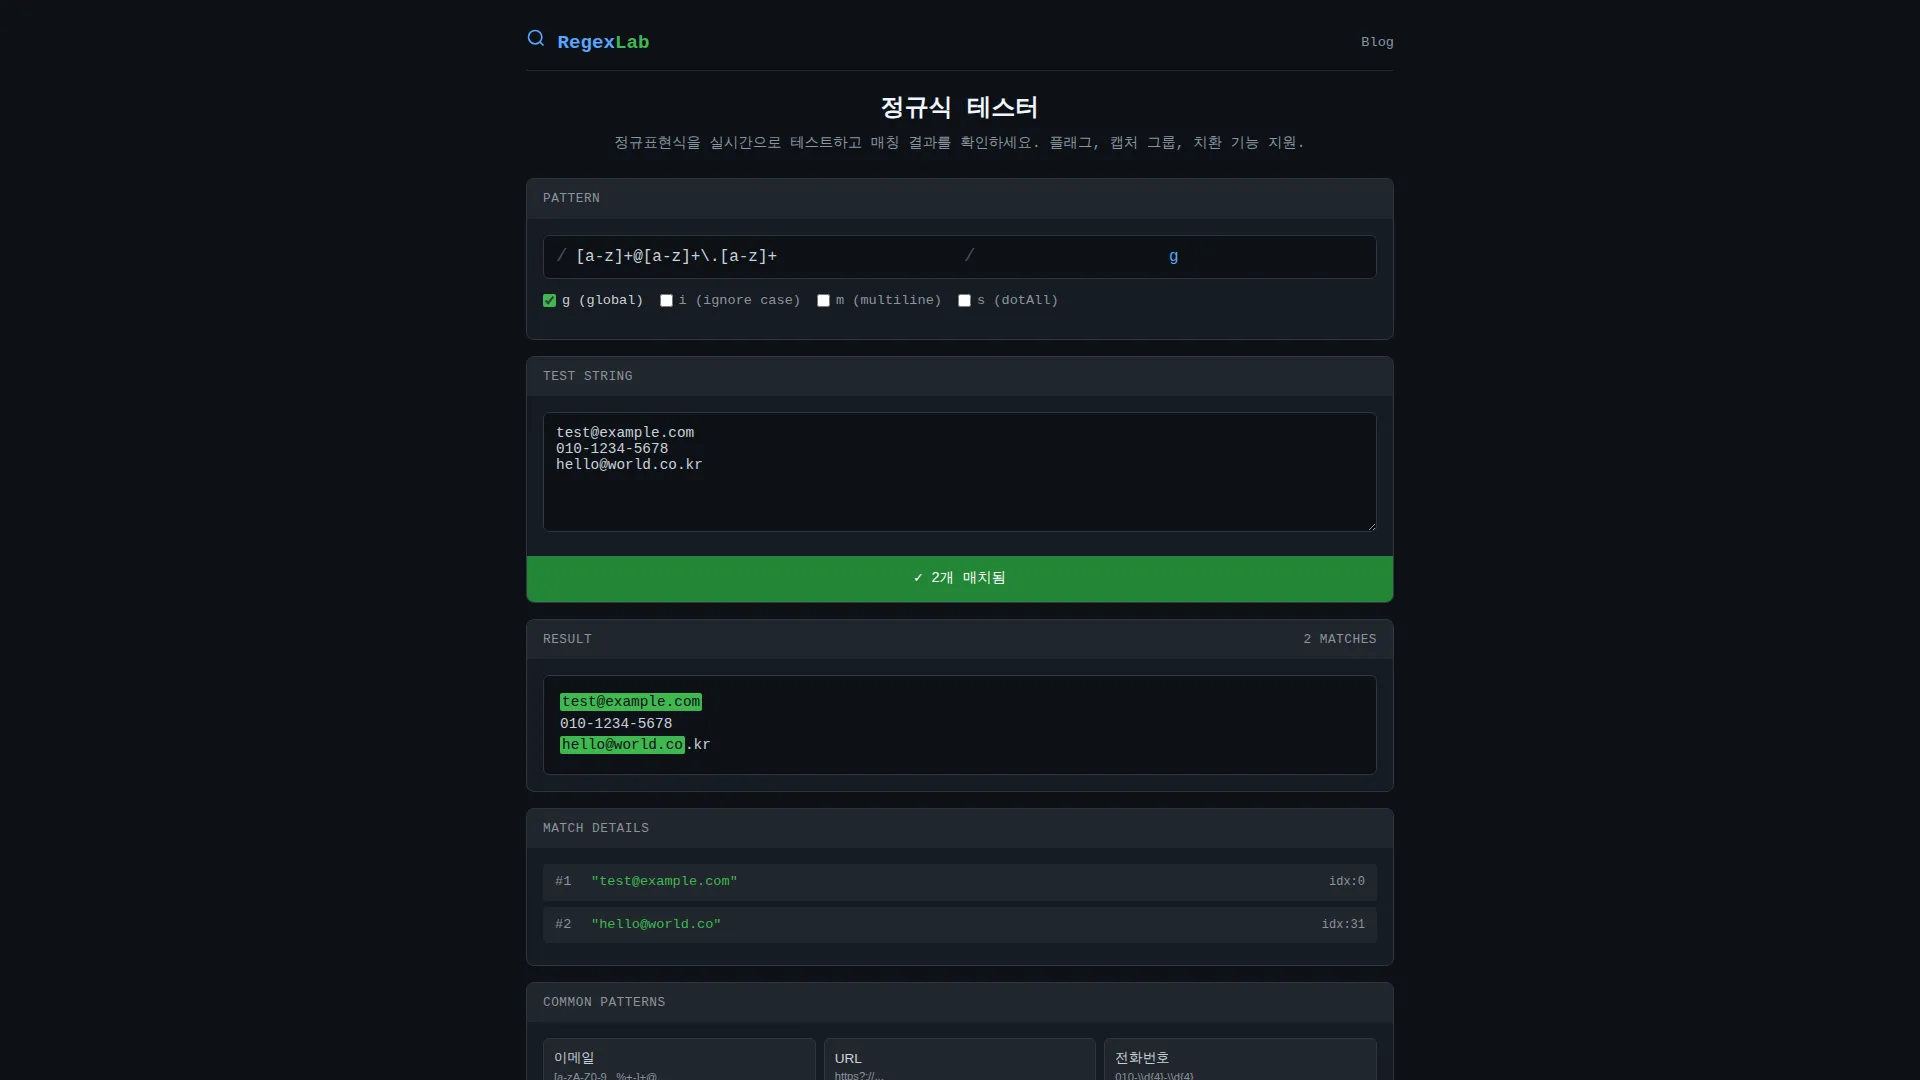Apply the 이메일 common pattern
This screenshot has width=1920, height=1080.
(x=679, y=1062)
